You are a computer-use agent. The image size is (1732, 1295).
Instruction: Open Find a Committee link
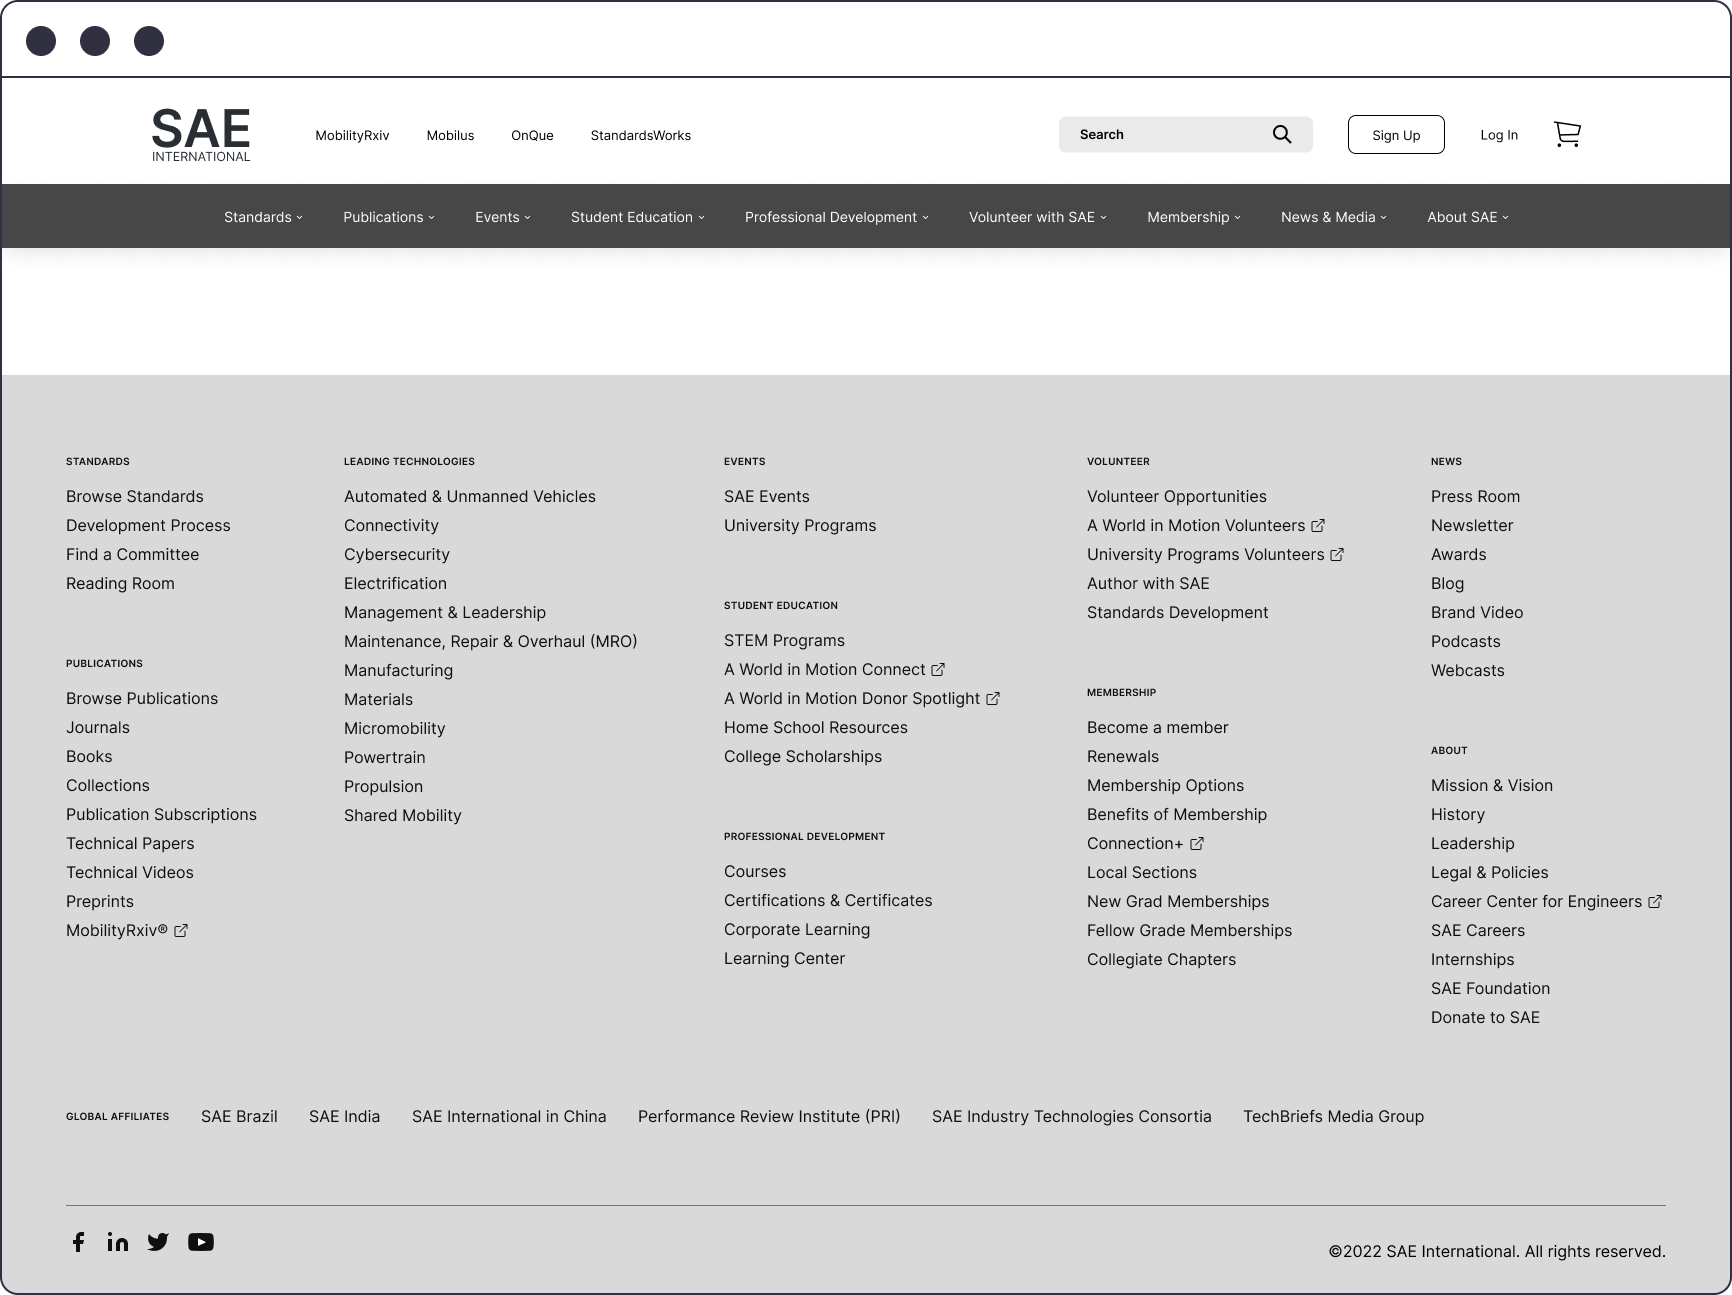pos(133,554)
